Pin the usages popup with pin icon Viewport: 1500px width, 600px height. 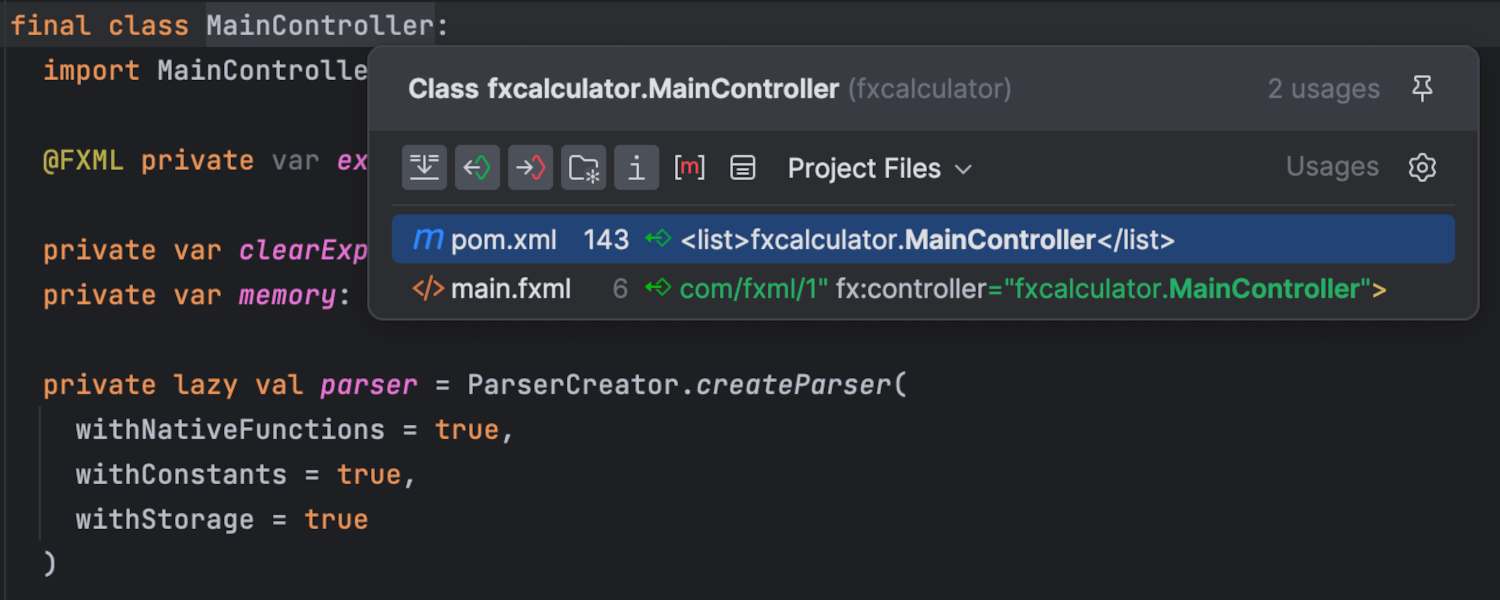tap(1422, 89)
